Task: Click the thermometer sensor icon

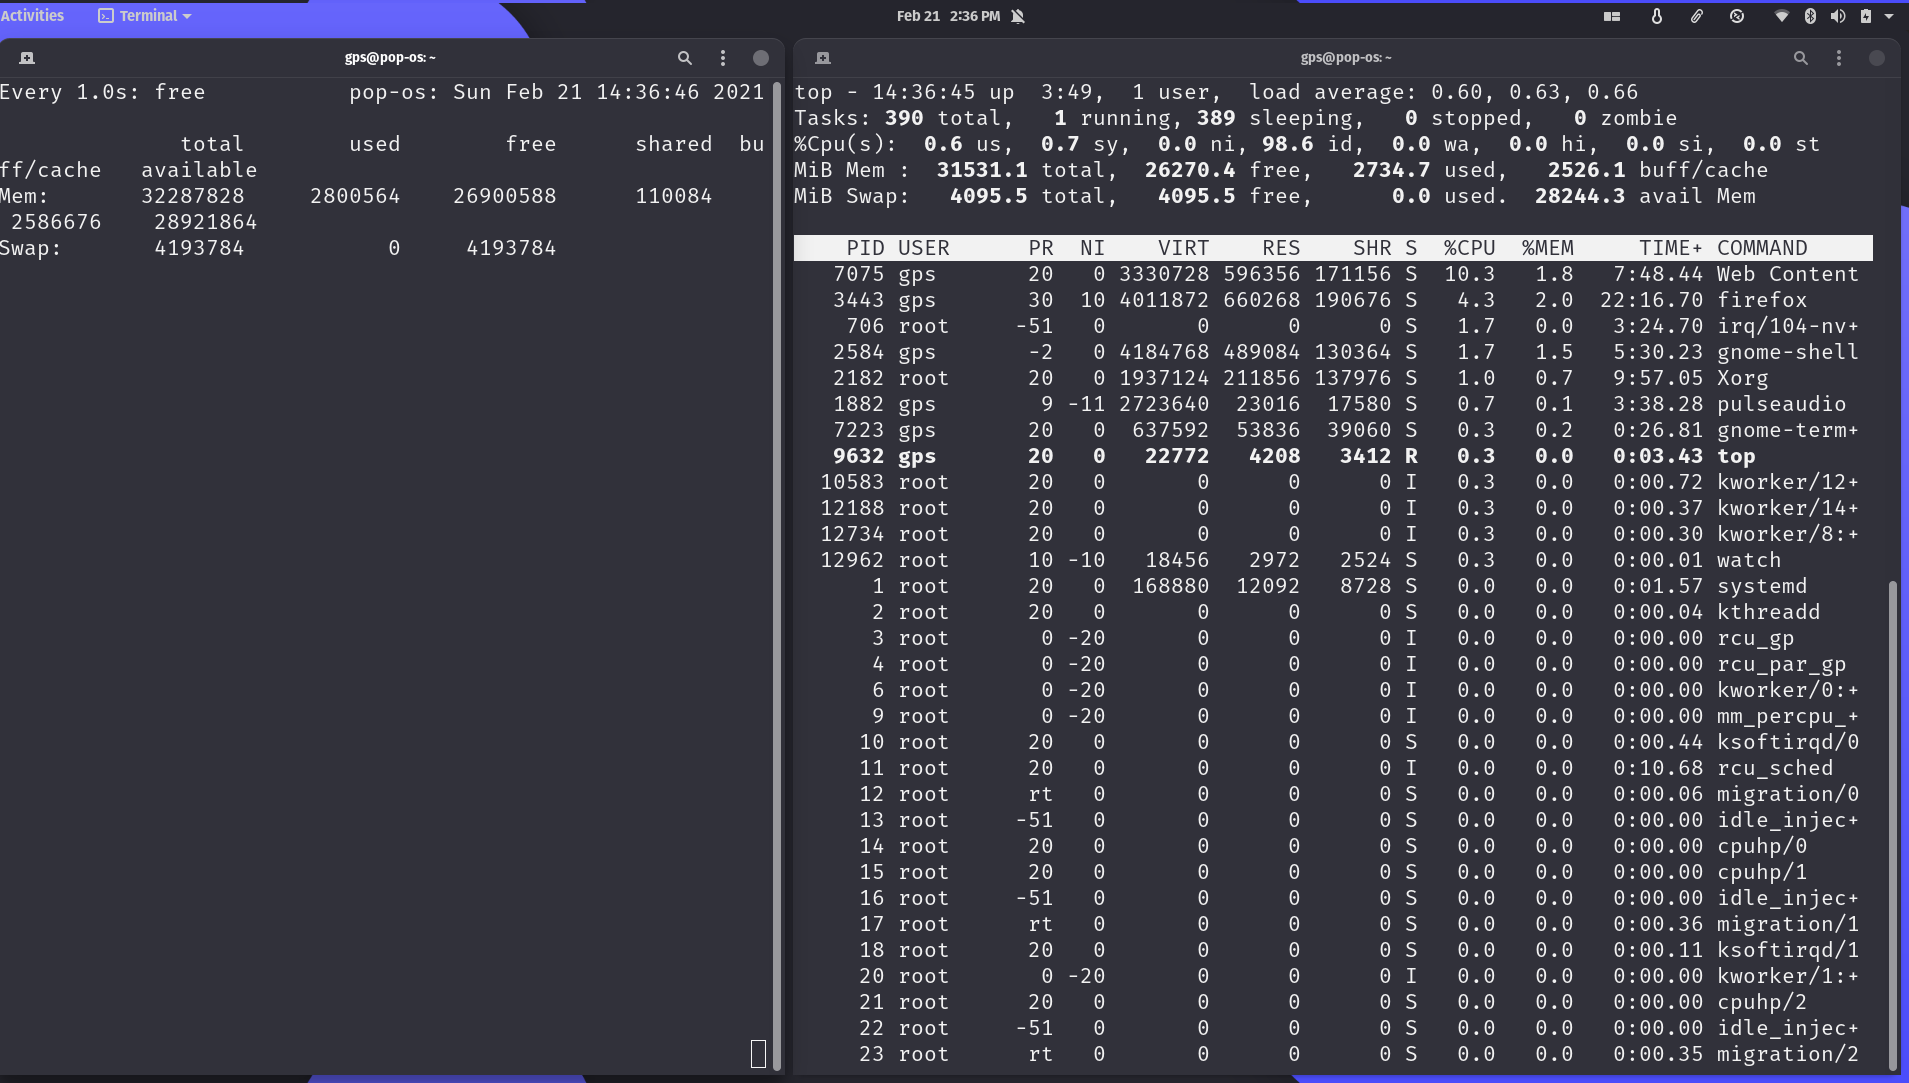Action: (1657, 16)
